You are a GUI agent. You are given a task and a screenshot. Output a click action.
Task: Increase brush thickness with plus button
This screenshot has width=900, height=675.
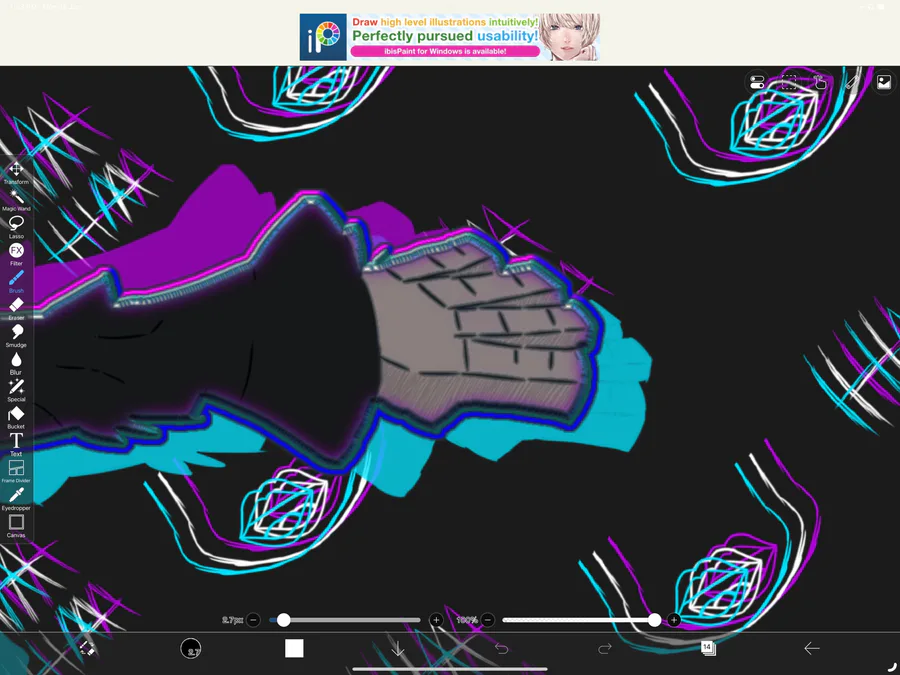436,620
